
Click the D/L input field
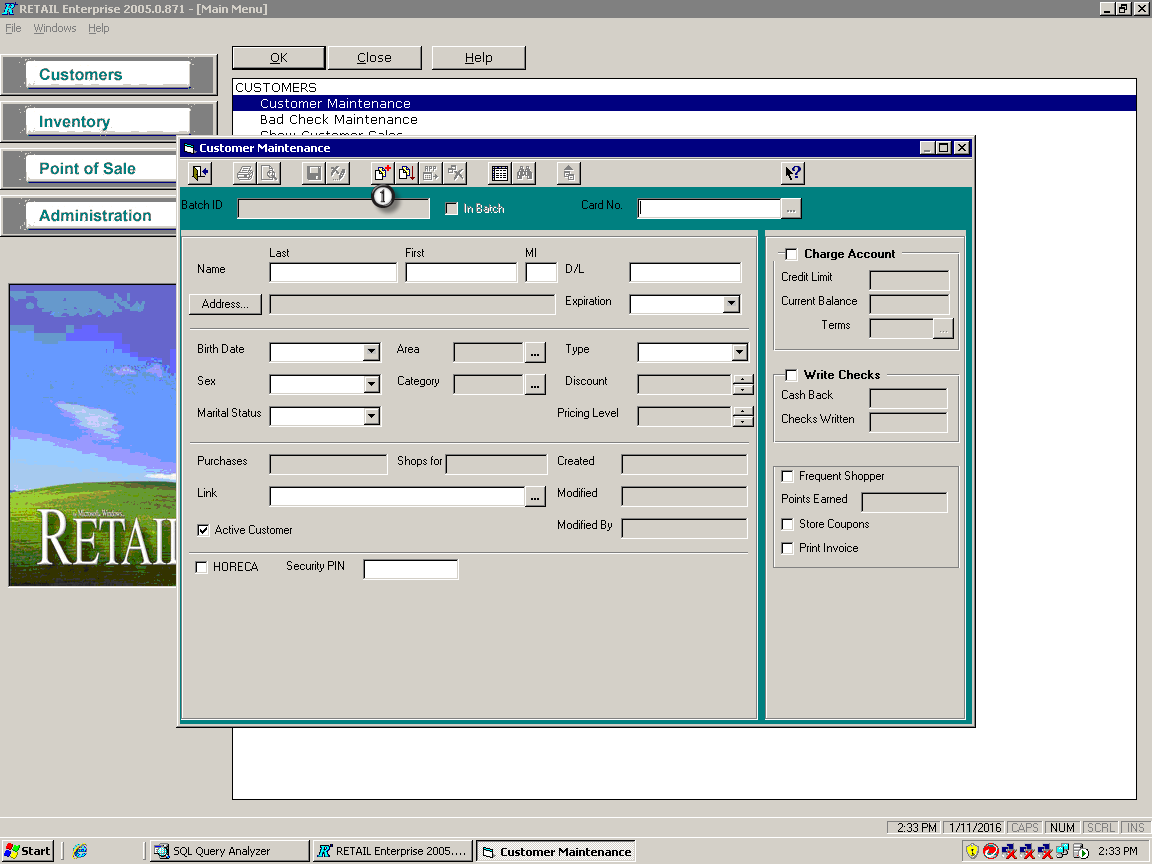(685, 273)
